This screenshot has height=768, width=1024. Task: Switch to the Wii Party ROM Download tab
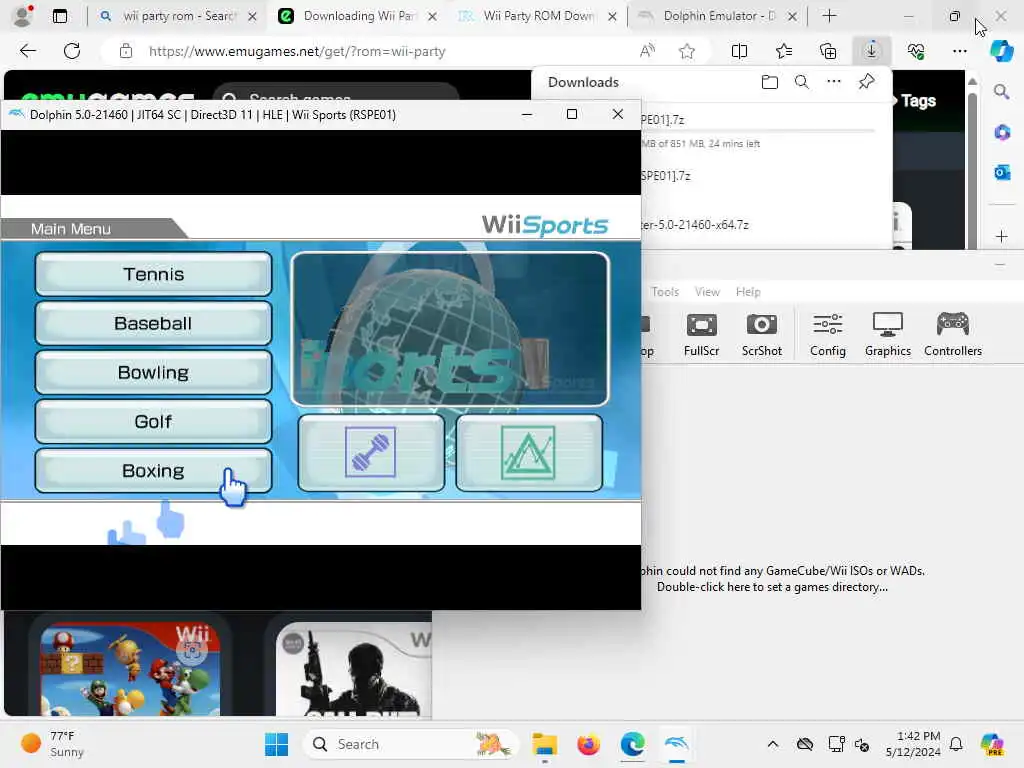[537, 16]
